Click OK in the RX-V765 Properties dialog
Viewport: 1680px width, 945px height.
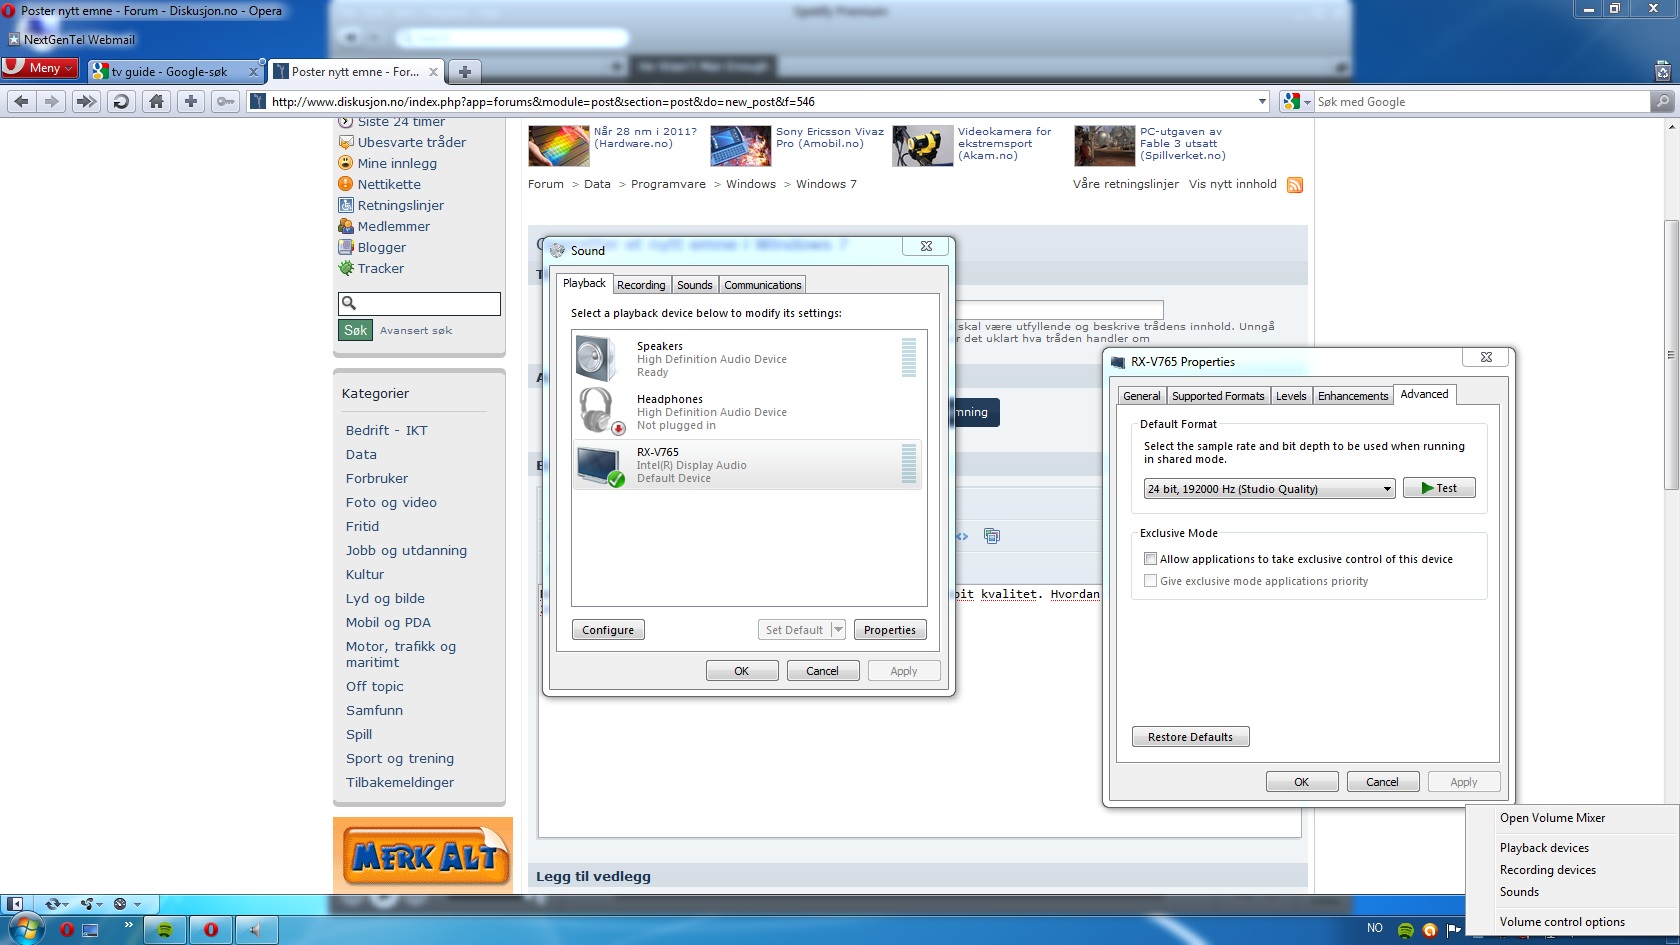1302,782
